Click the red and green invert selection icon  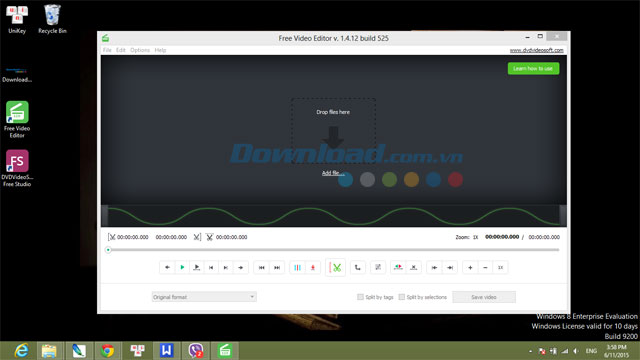398,267
